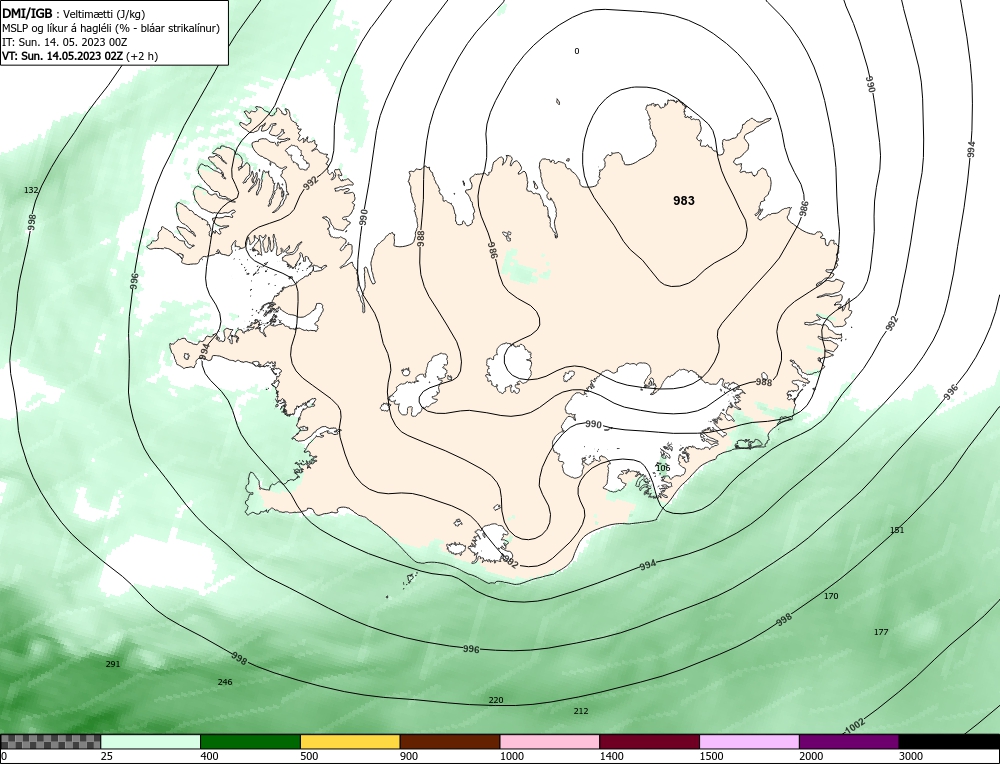
Task: Select the CAPE value 212
Action: pyautogui.click(x=581, y=711)
